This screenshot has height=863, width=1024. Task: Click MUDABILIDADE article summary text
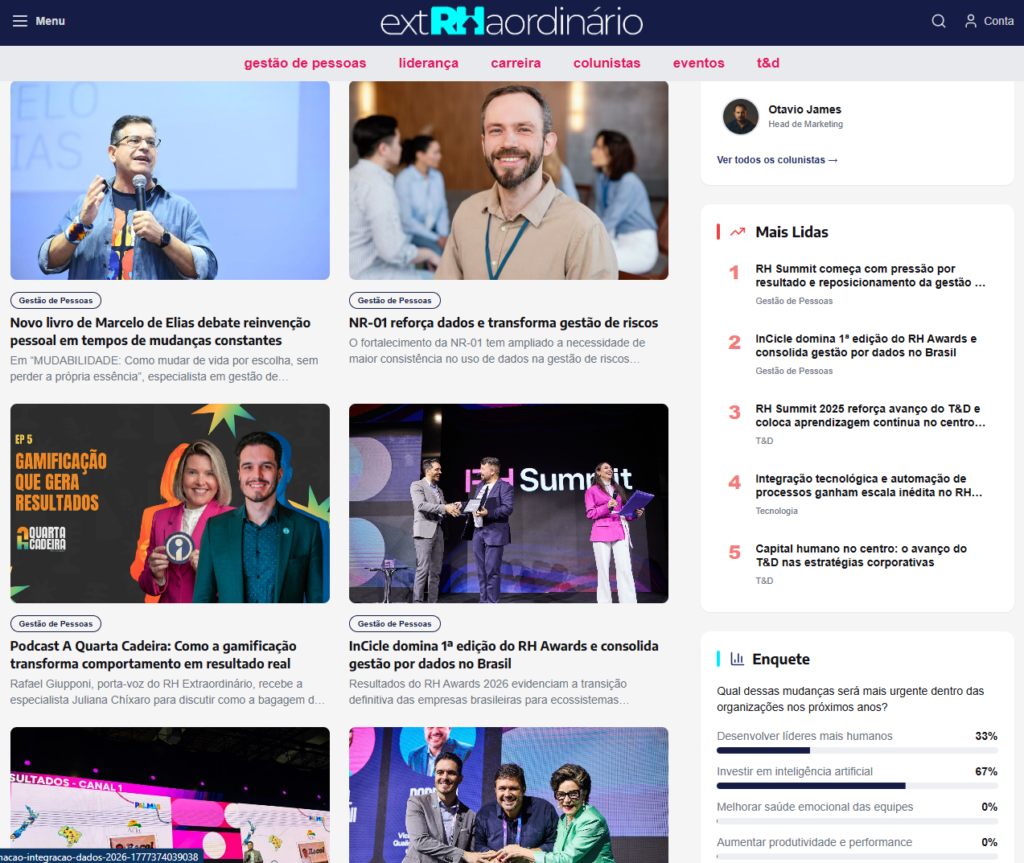pos(164,368)
